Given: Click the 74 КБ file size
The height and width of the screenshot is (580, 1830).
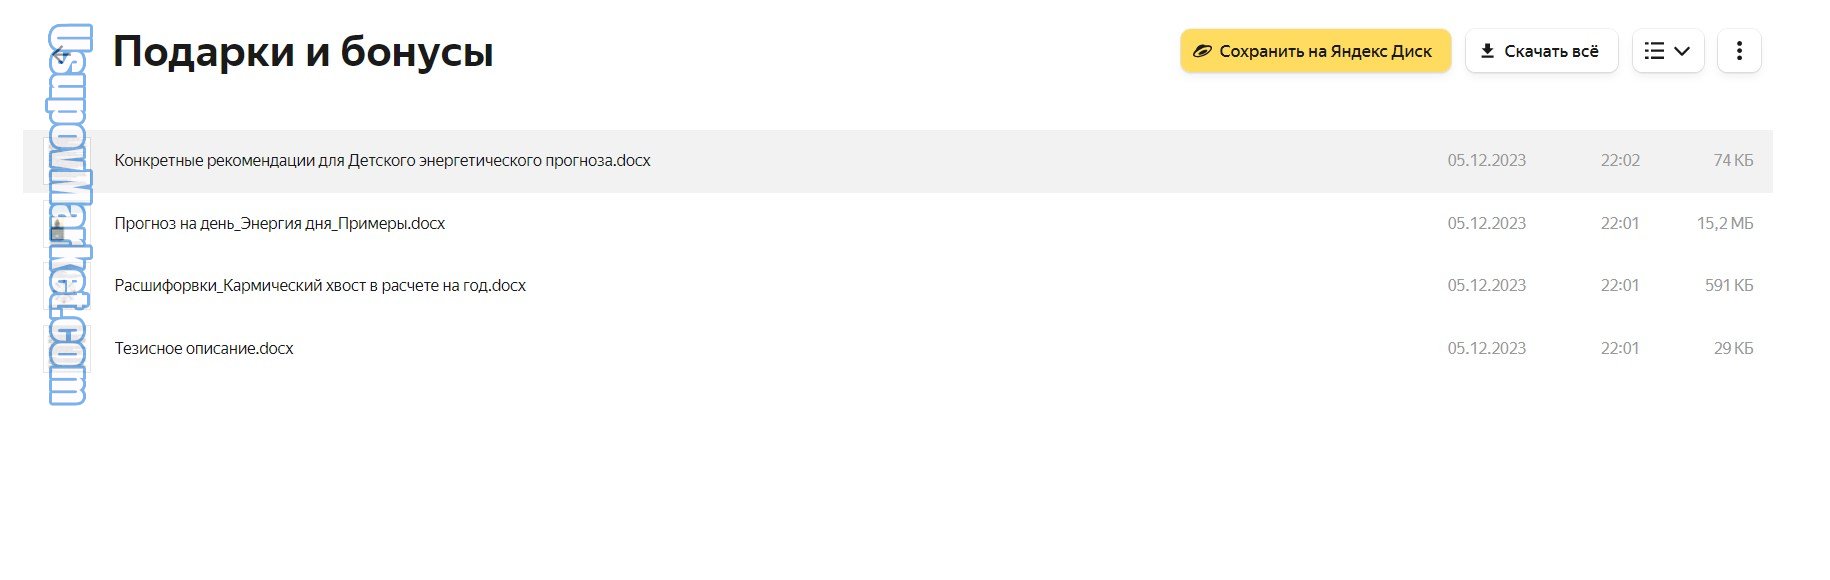Looking at the screenshot, I should (x=1733, y=161).
